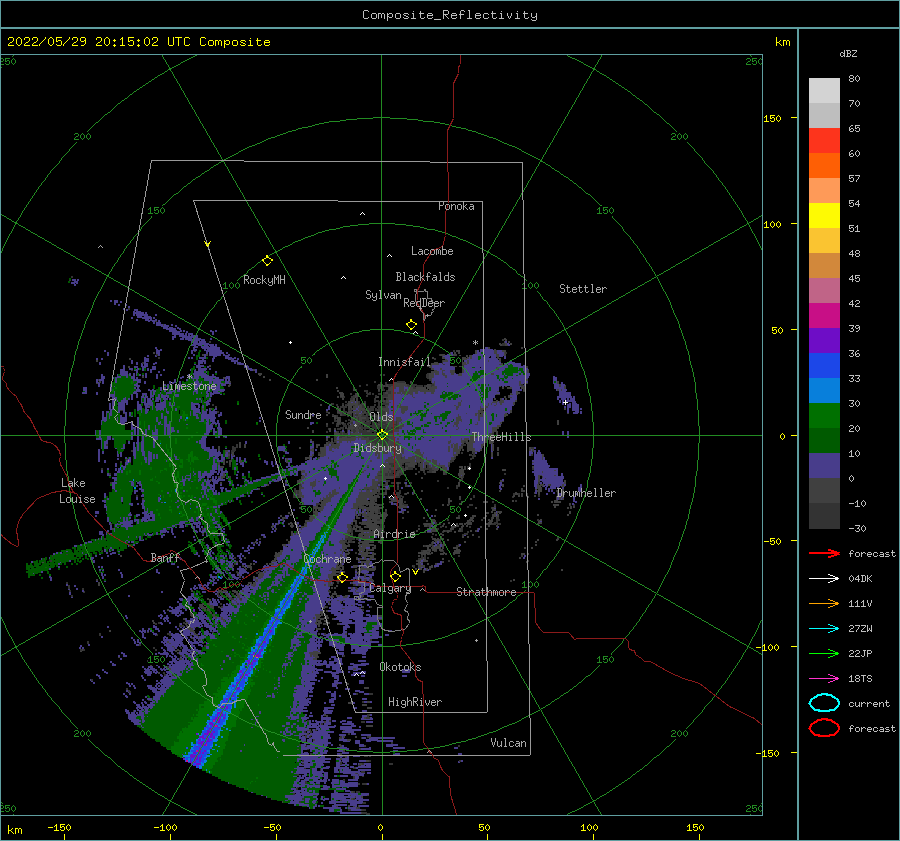Click the Lacombe town label
The width and height of the screenshot is (900, 841).
coord(432,251)
